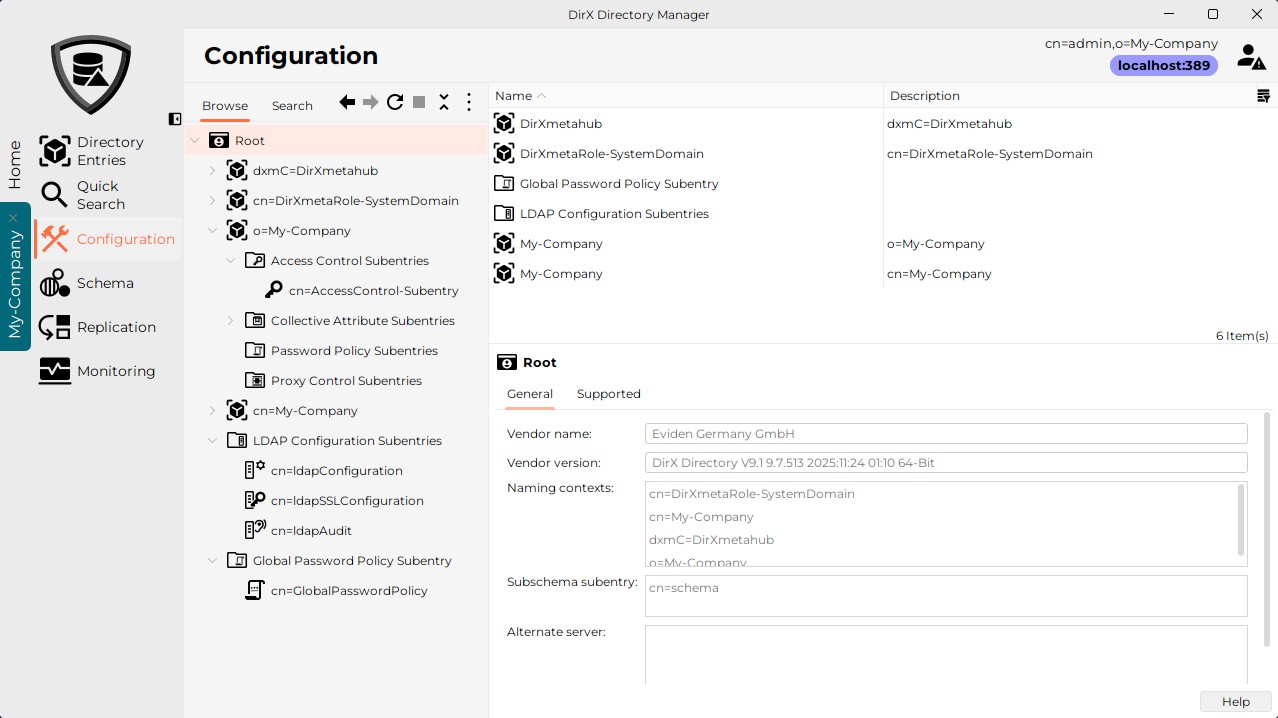Refresh the configuration tree
1278x718 pixels.
(x=394, y=101)
